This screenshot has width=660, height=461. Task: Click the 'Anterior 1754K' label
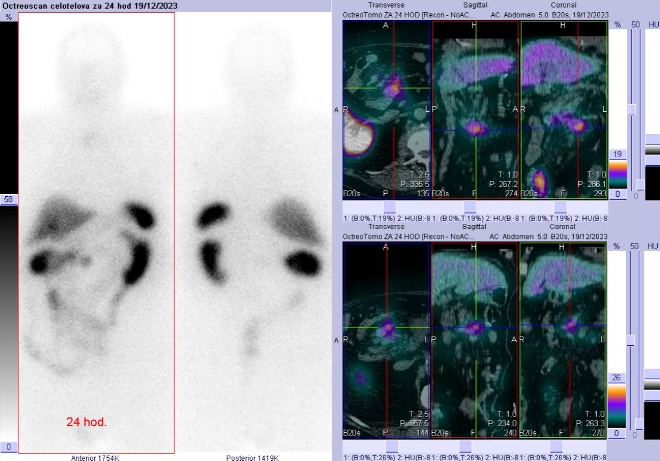[x=95, y=458]
